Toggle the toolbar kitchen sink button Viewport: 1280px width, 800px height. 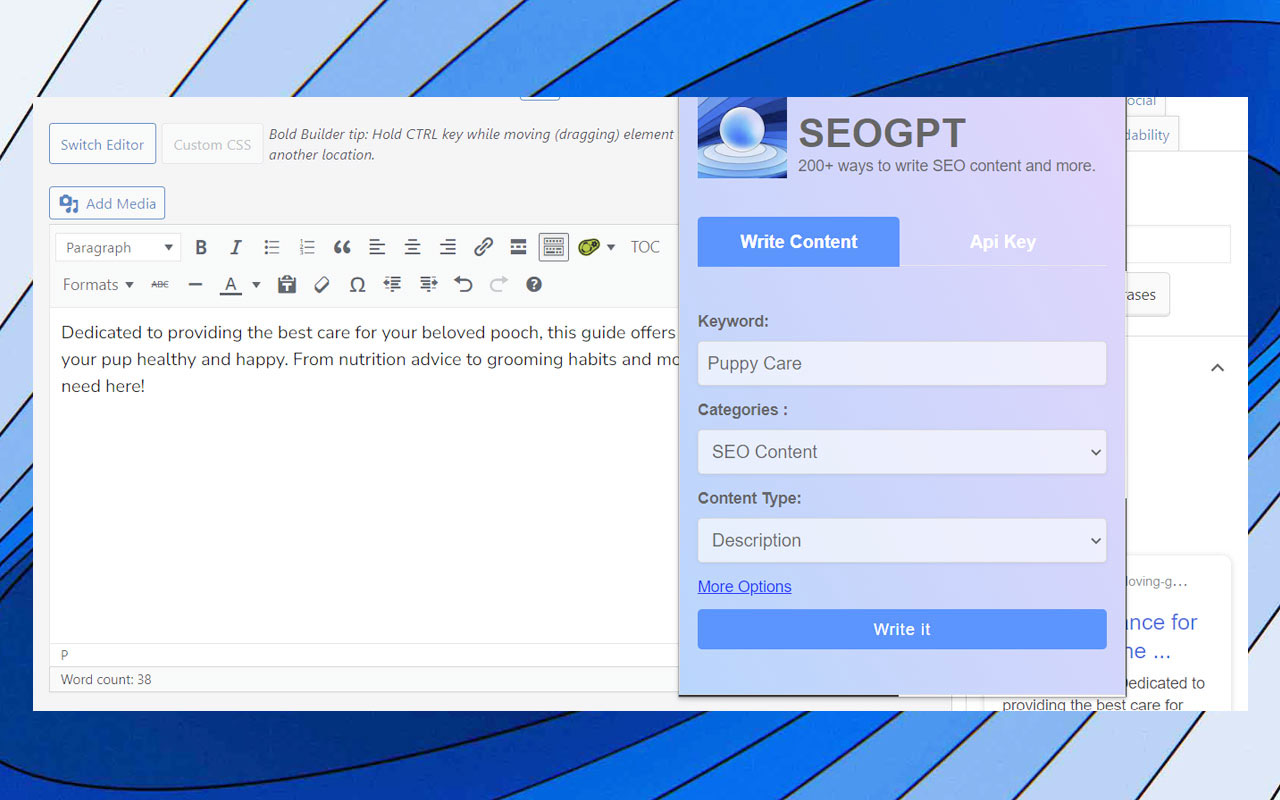553,247
